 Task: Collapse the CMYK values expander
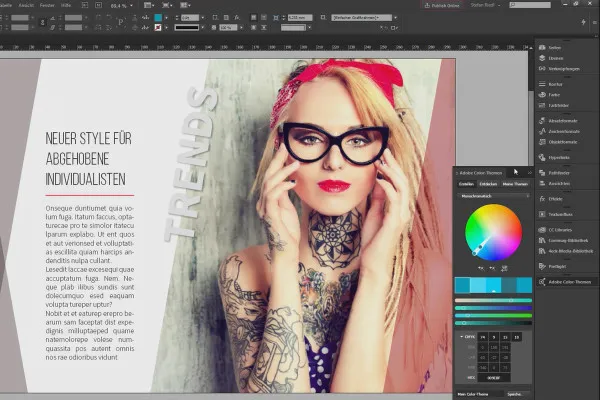461,337
